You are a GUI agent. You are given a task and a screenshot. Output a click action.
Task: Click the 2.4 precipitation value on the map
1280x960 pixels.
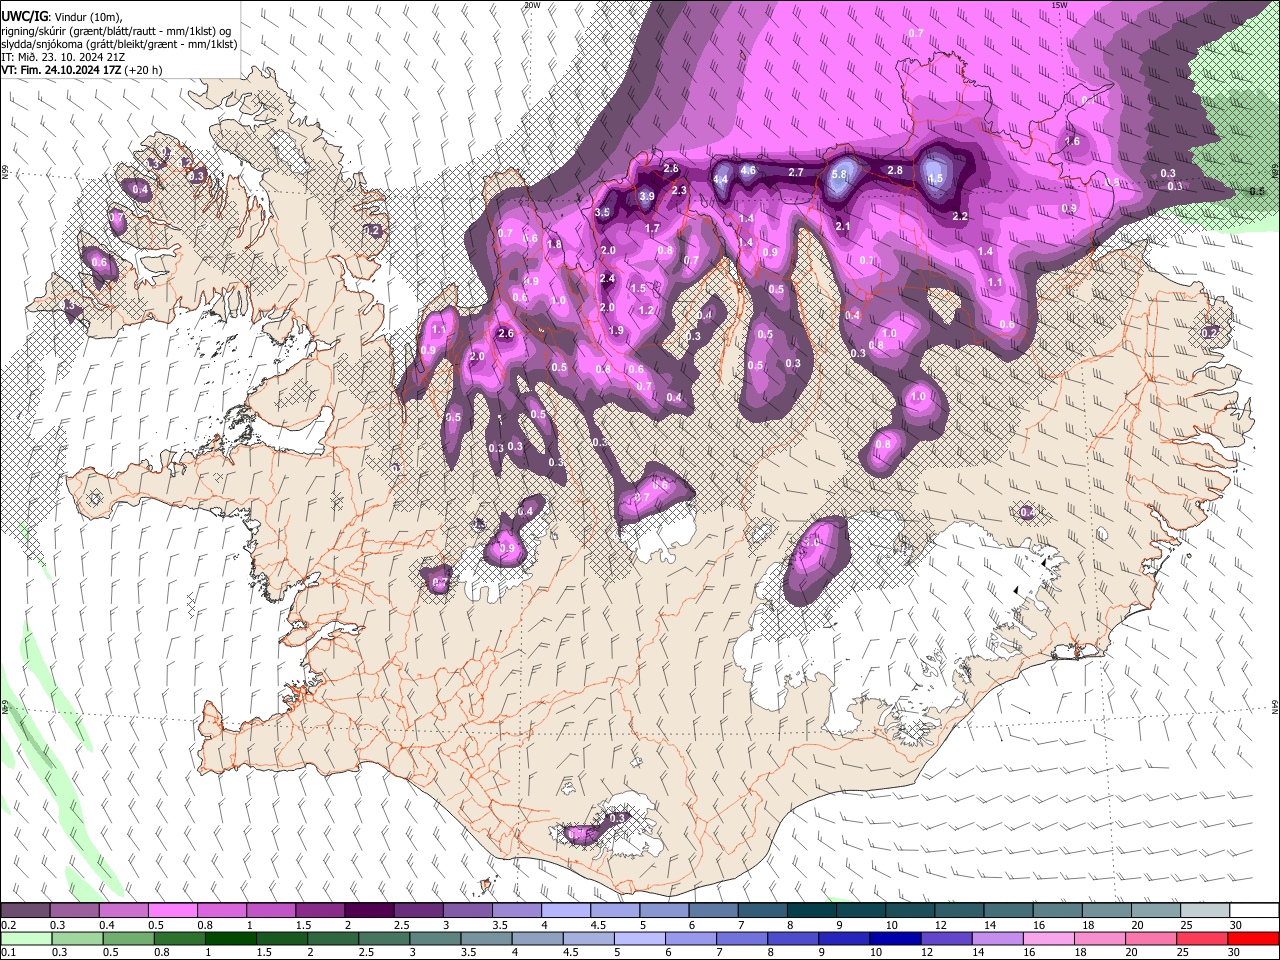(x=607, y=278)
